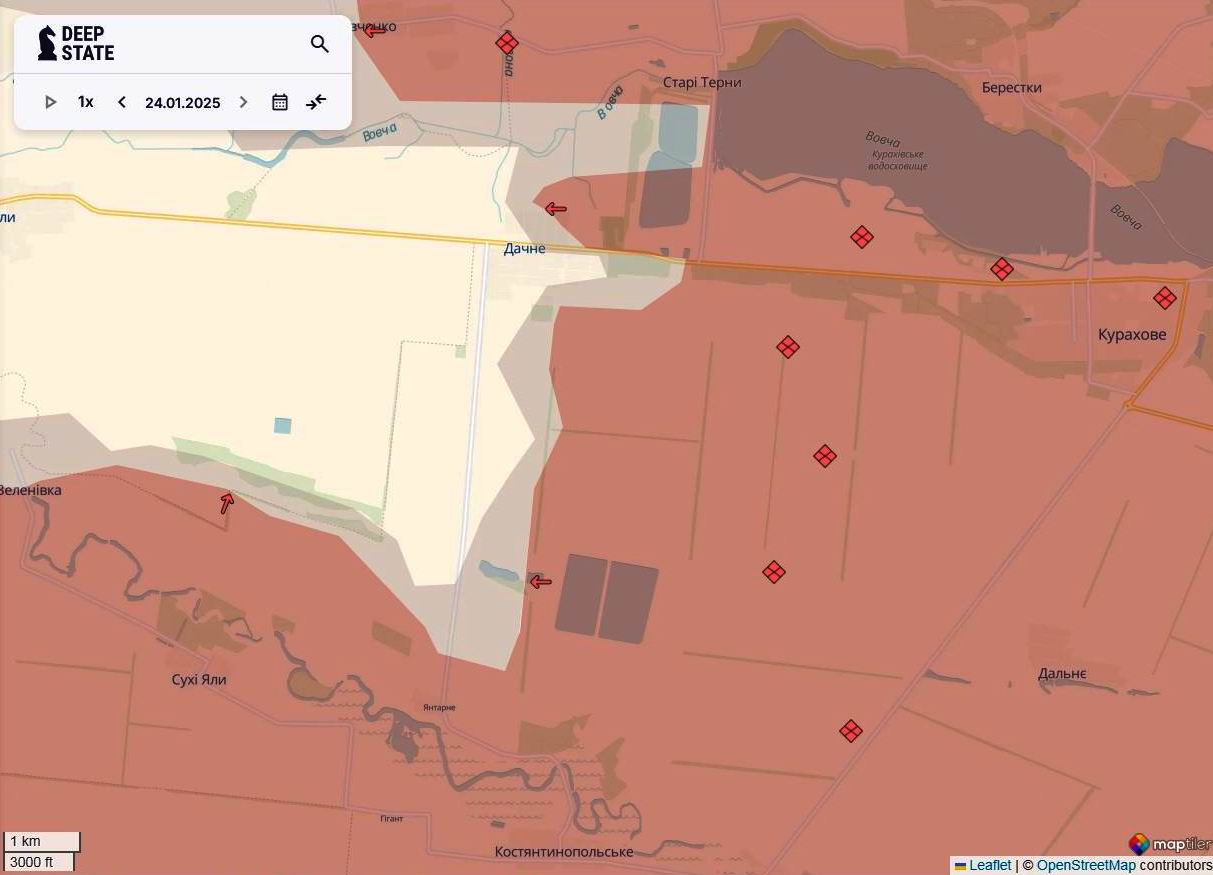This screenshot has width=1213, height=875.
Task: Toggle timeline playback with the play control
Action: click(50, 101)
